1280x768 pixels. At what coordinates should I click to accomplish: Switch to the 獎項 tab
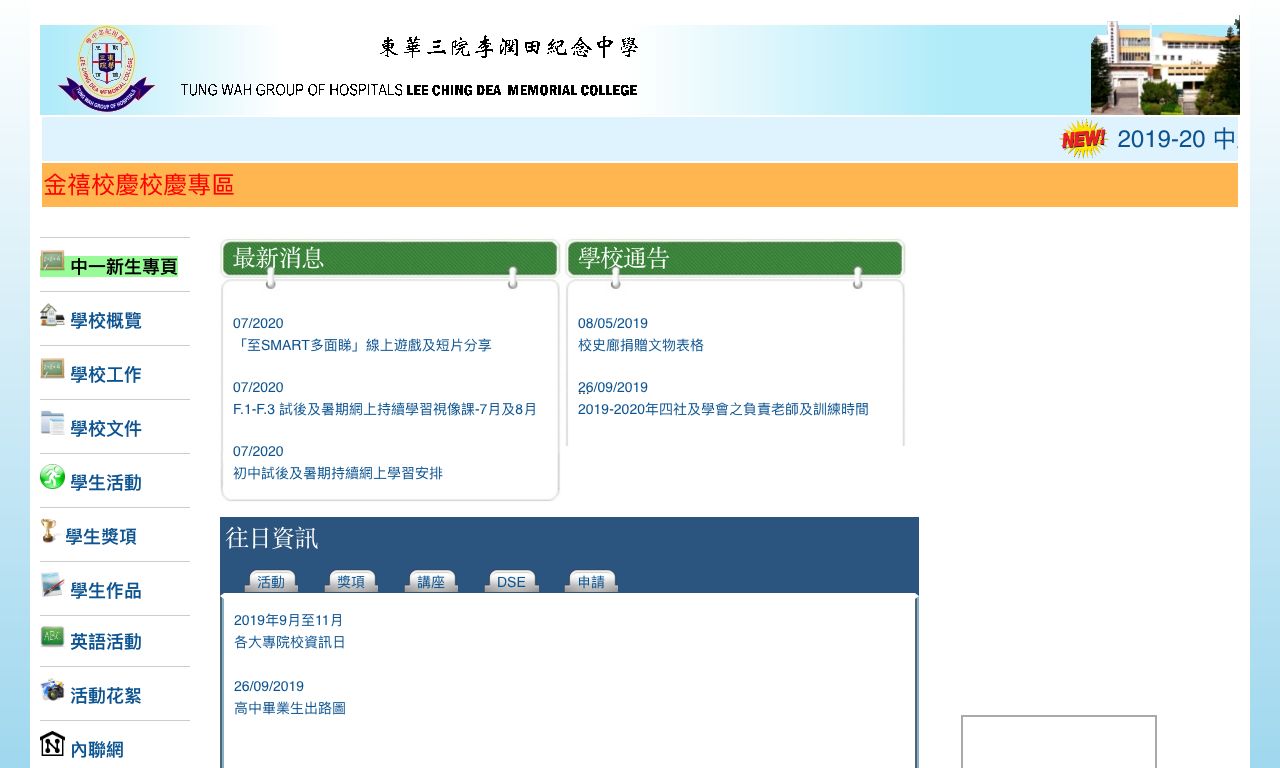[x=351, y=582]
